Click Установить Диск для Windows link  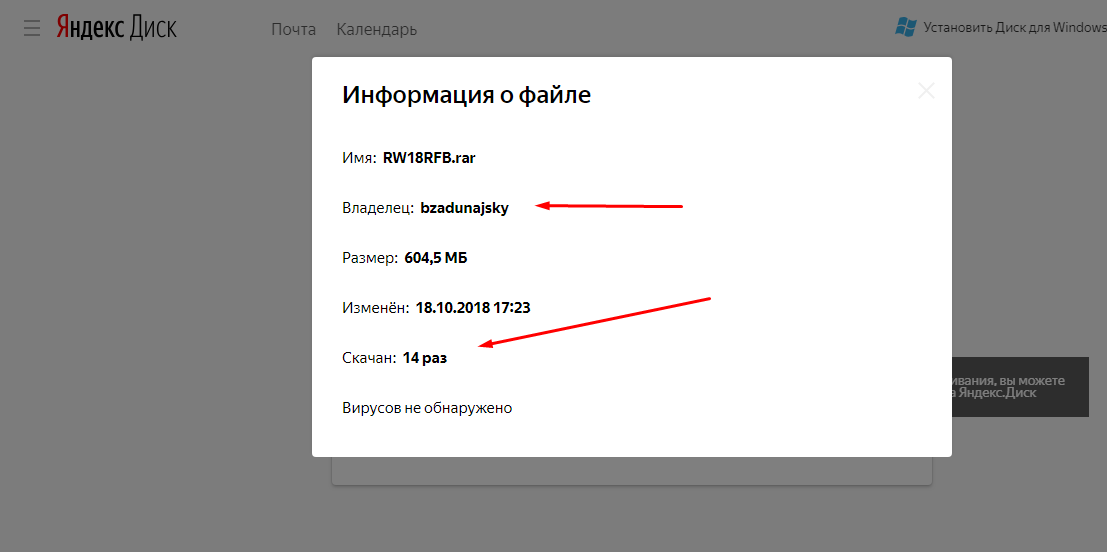pos(1015,28)
